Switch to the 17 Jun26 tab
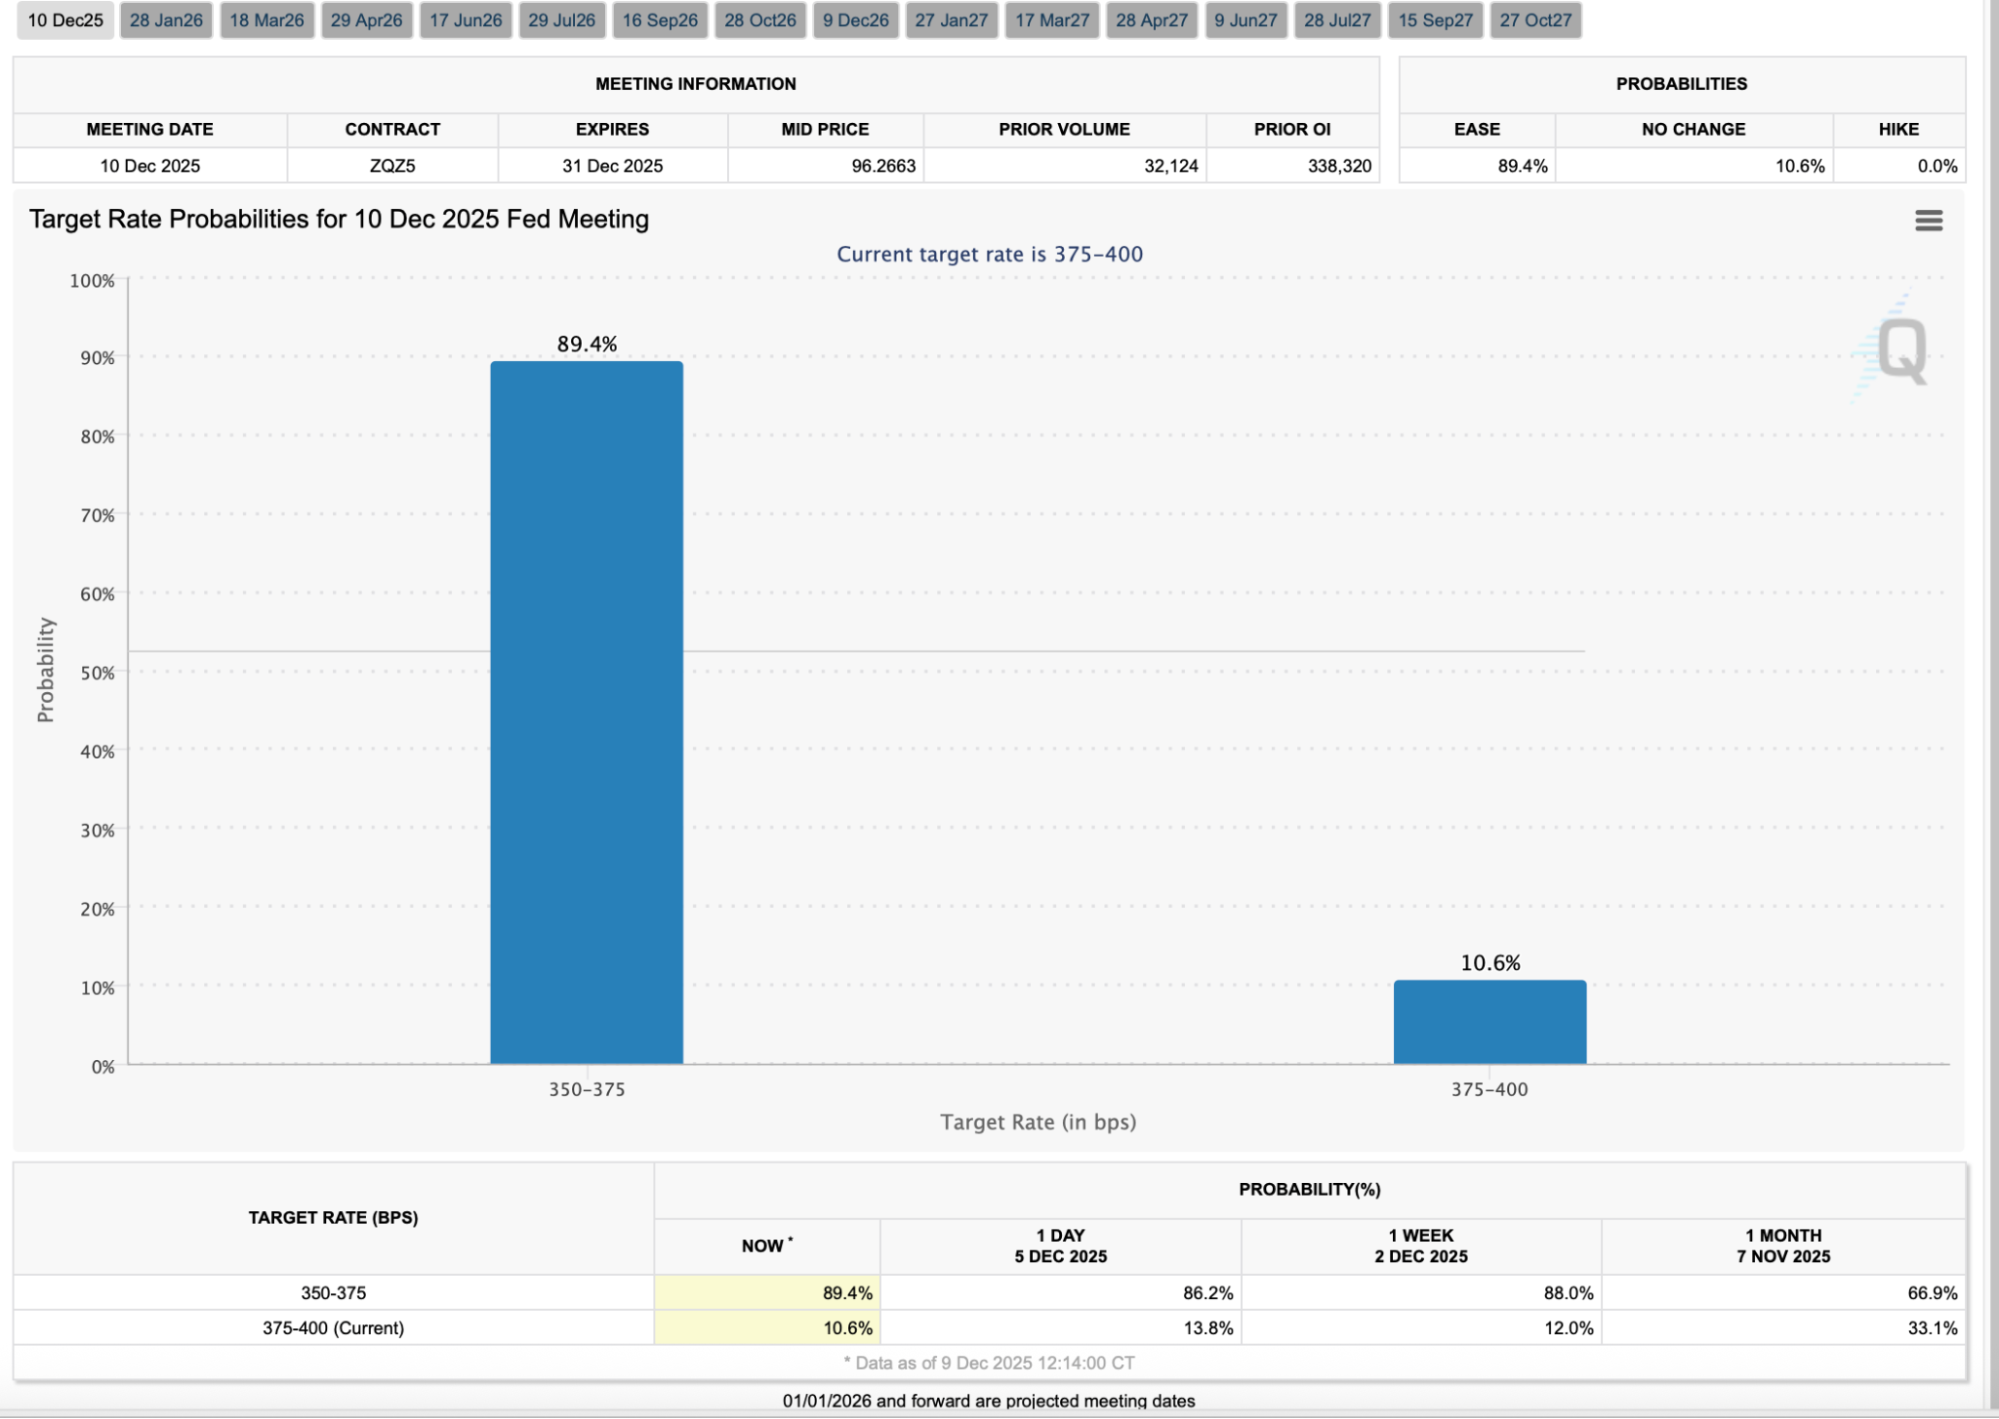Viewport: 1999px width, 1419px height. (x=466, y=20)
